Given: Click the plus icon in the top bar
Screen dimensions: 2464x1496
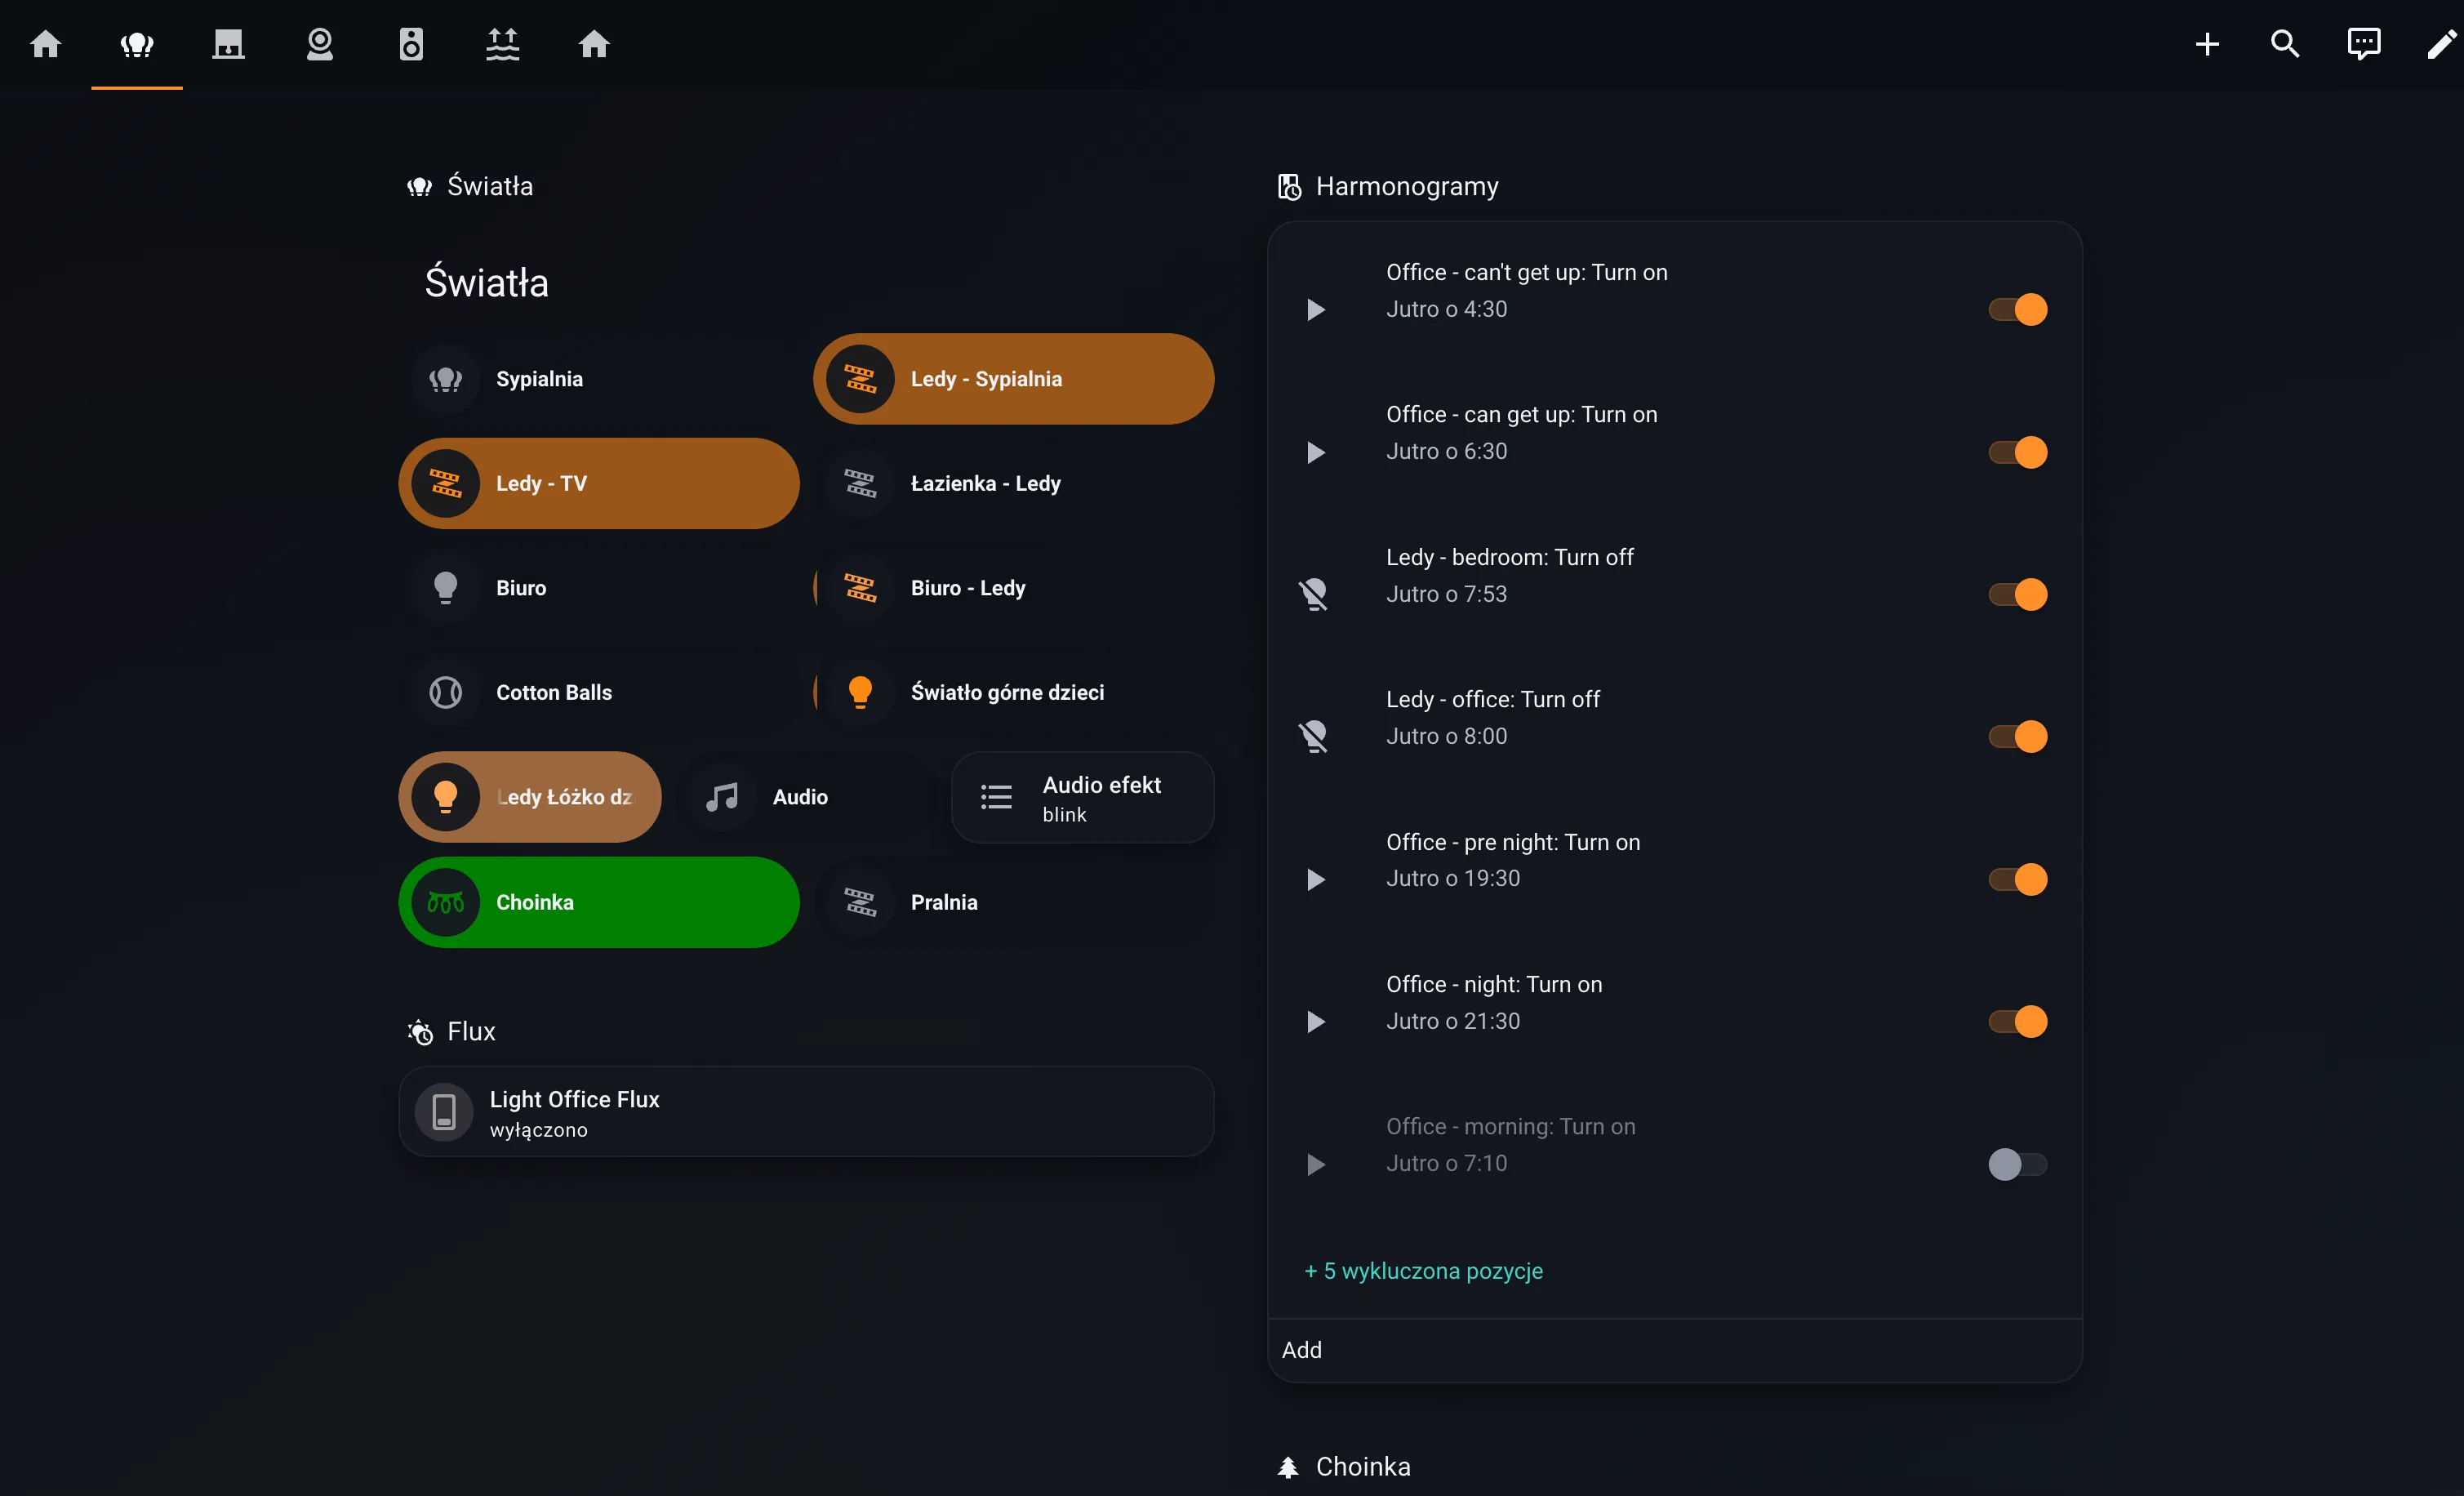Looking at the screenshot, I should [x=2209, y=44].
